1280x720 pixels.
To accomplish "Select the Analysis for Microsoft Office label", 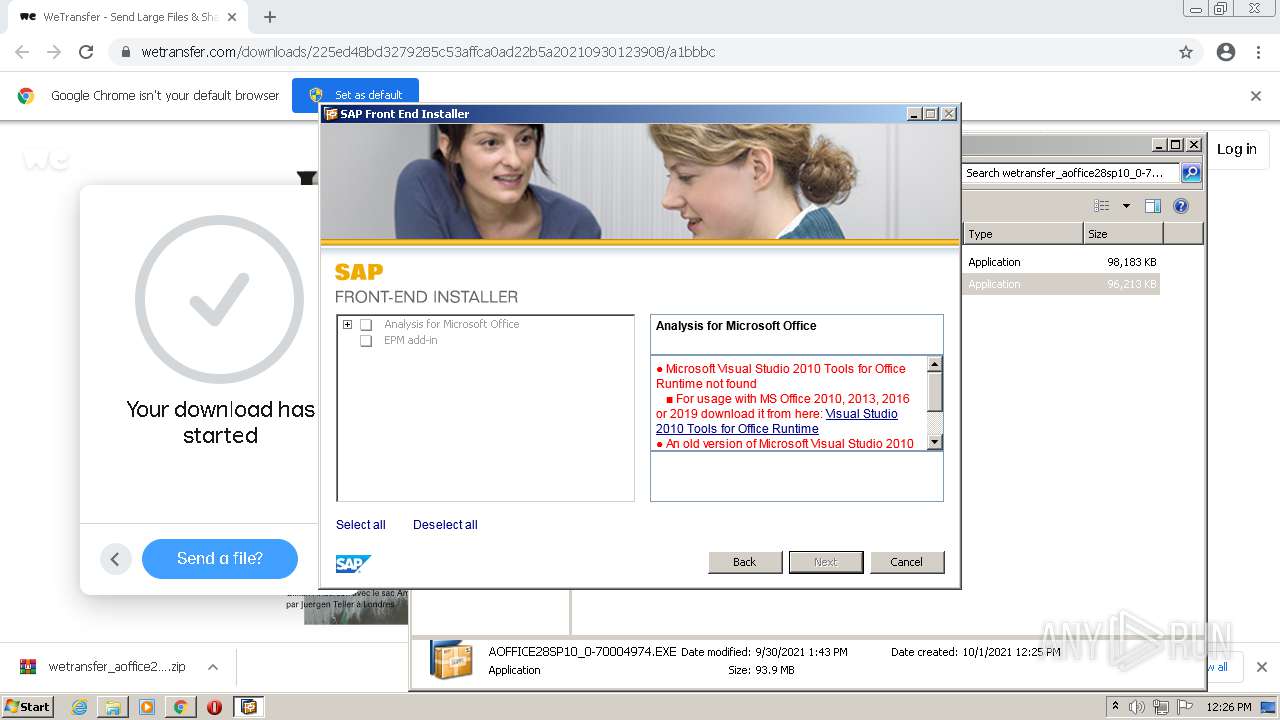I will (x=452, y=324).
